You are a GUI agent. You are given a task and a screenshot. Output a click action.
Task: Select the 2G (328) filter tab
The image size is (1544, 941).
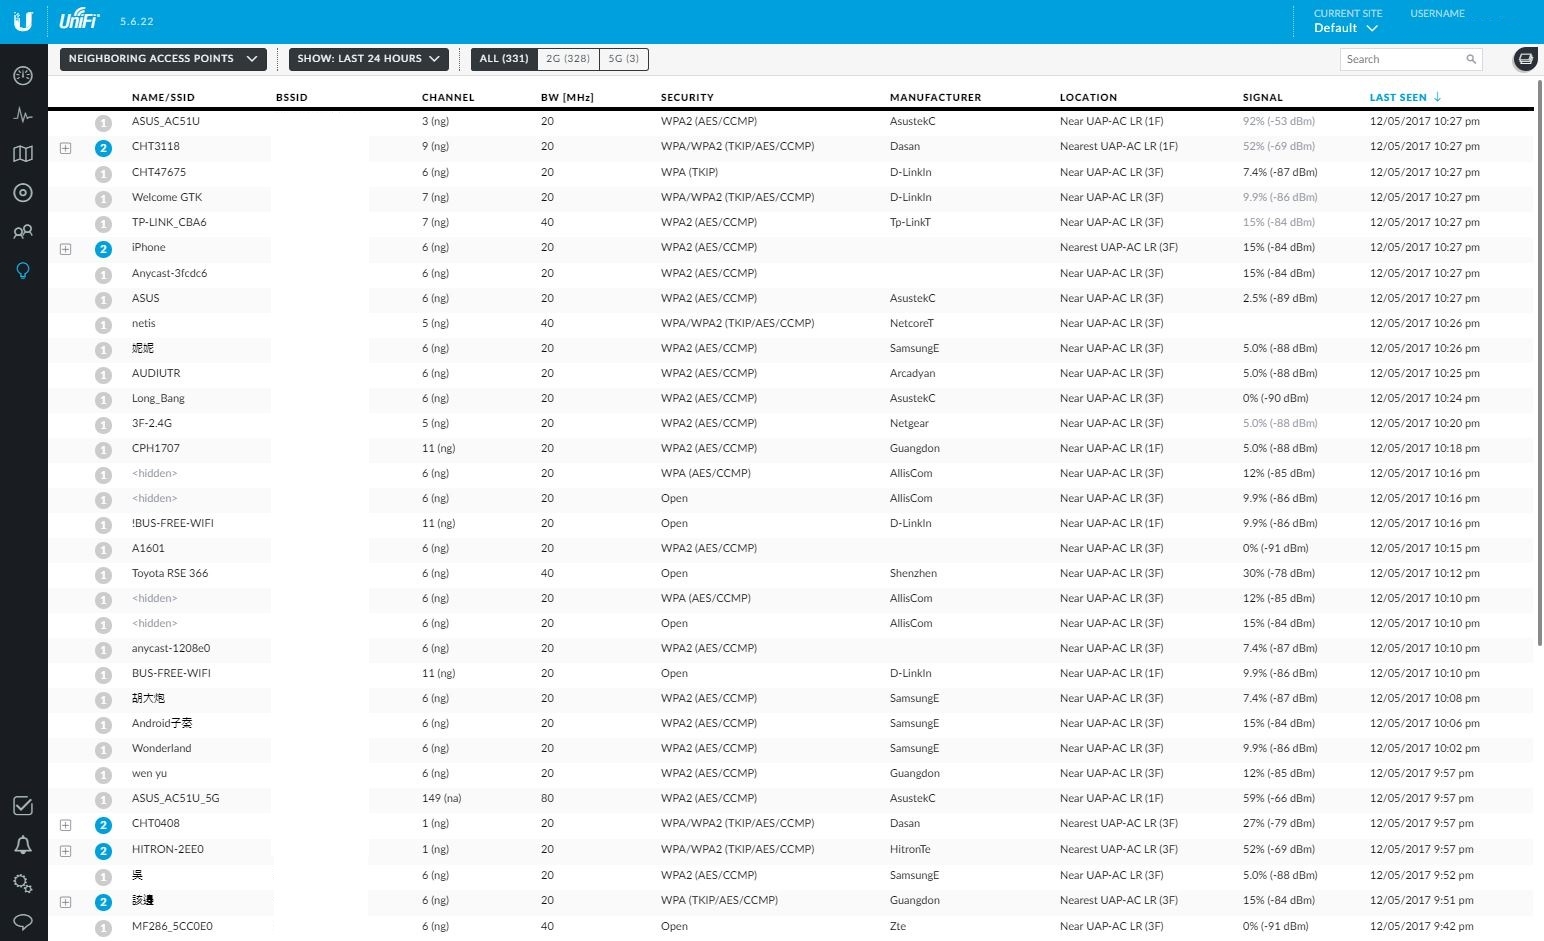click(568, 59)
